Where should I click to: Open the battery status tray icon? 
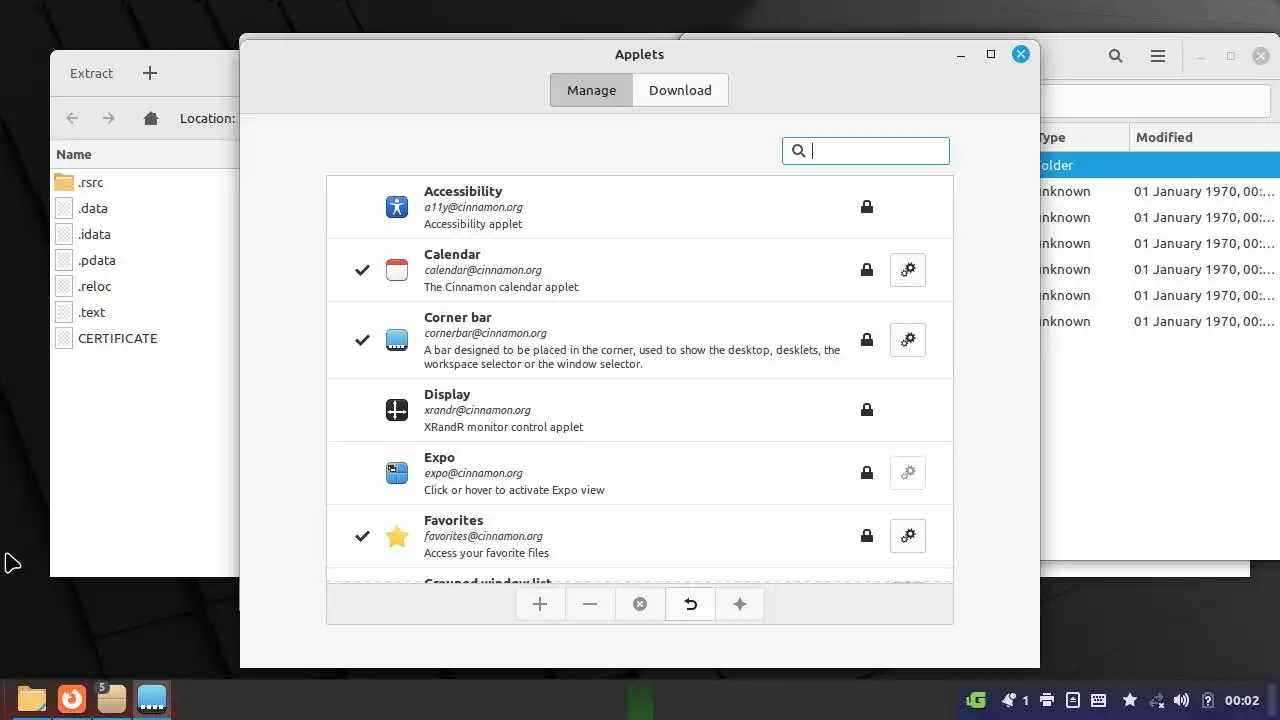[x=1207, y=700]
